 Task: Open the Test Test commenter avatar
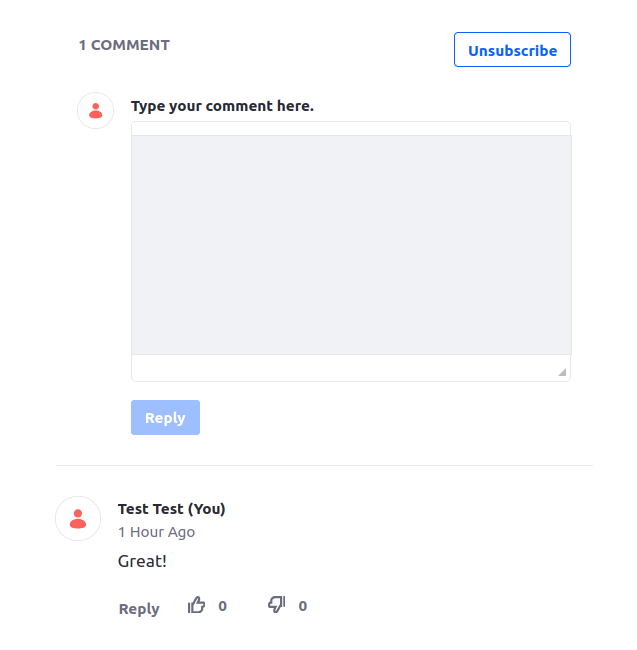[78, 519]
